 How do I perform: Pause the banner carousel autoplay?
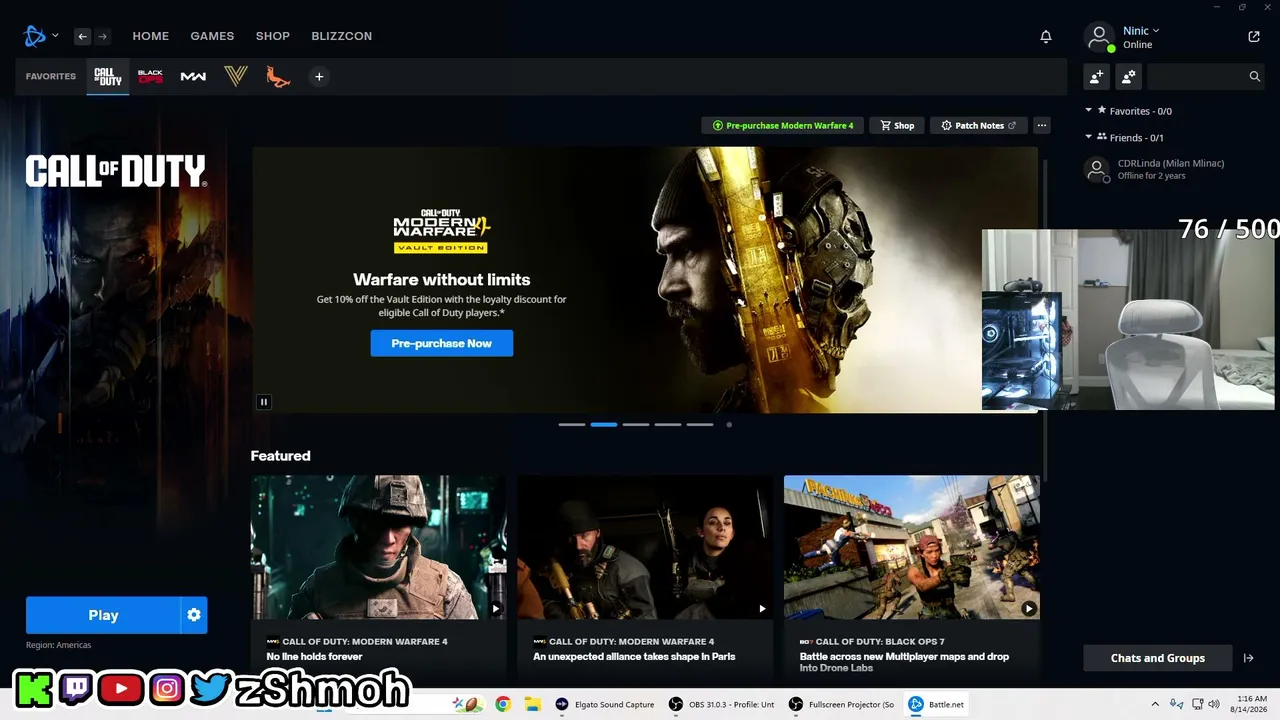[264, 402]
